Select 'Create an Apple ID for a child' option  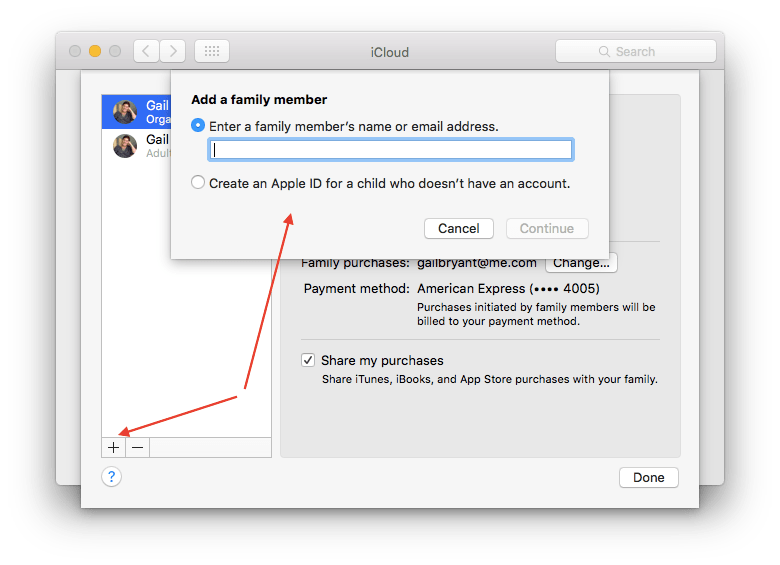(x=198, y=183)
